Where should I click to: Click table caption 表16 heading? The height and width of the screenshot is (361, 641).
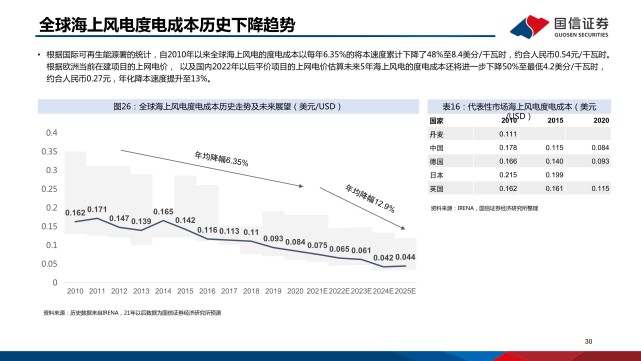[519, 107]
